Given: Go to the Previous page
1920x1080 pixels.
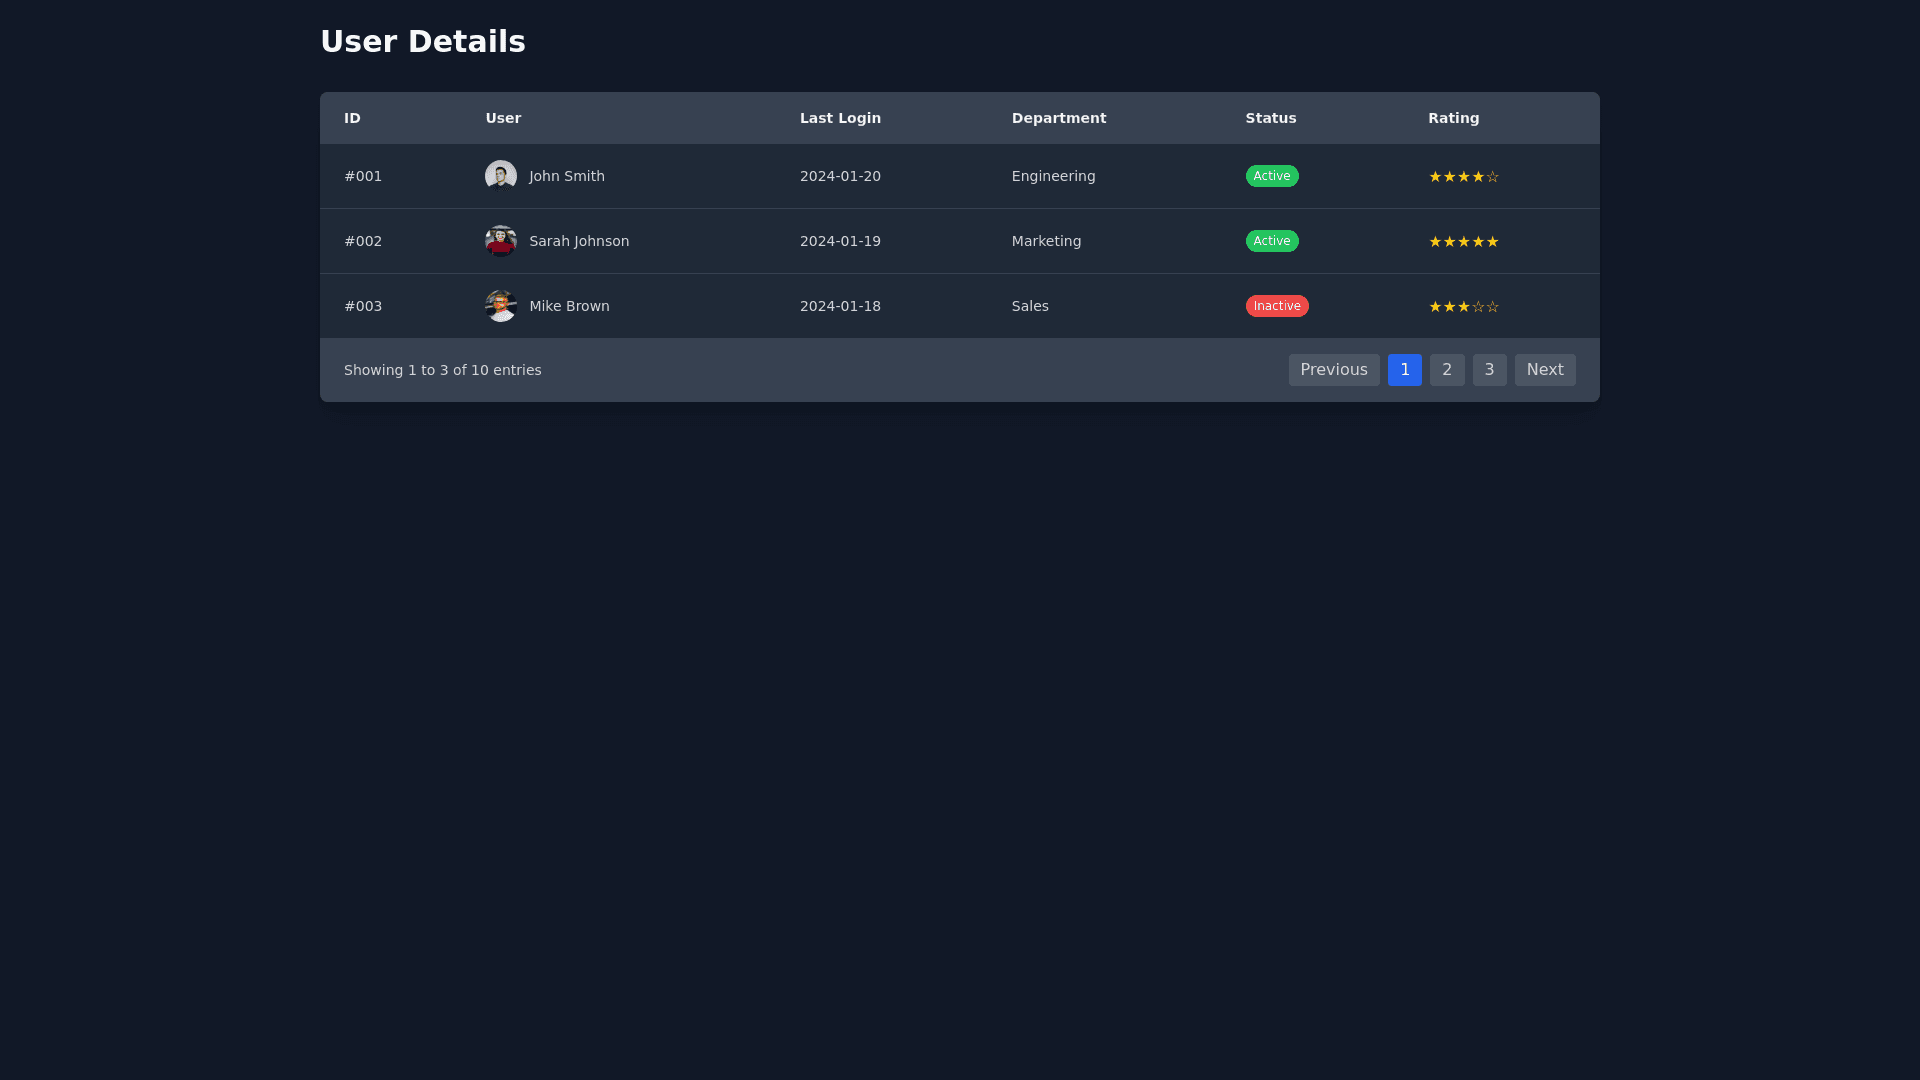Looking at the screenshot, I should click(x=1333, y=370).
